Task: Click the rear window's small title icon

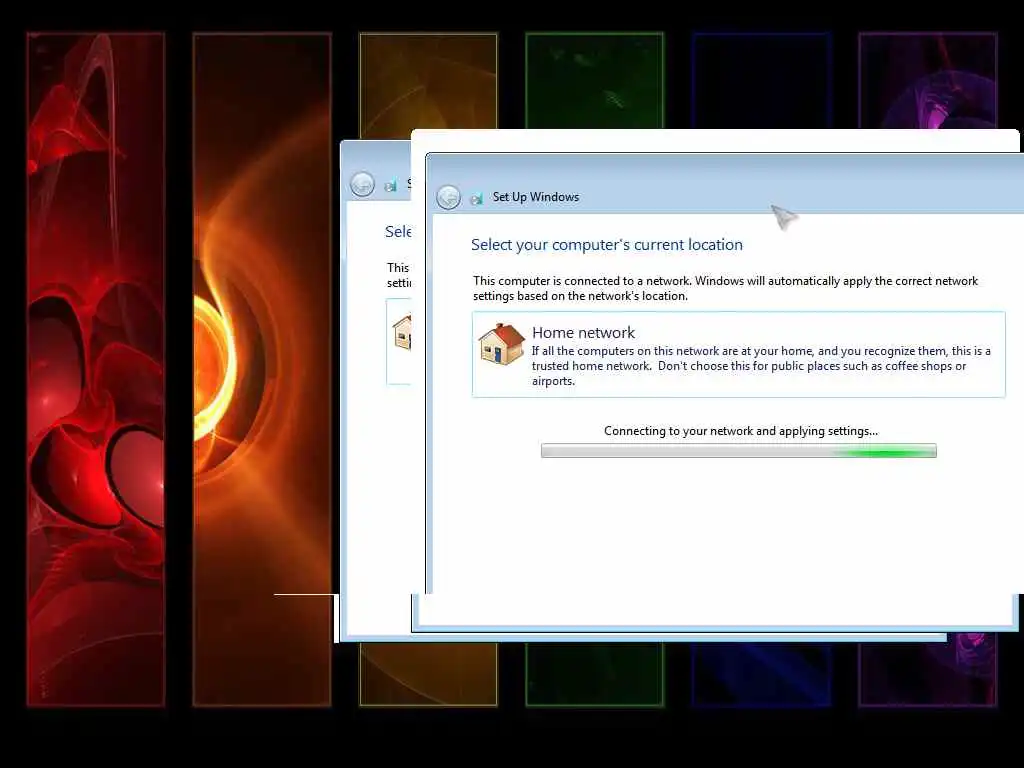Action: point(391,185)
